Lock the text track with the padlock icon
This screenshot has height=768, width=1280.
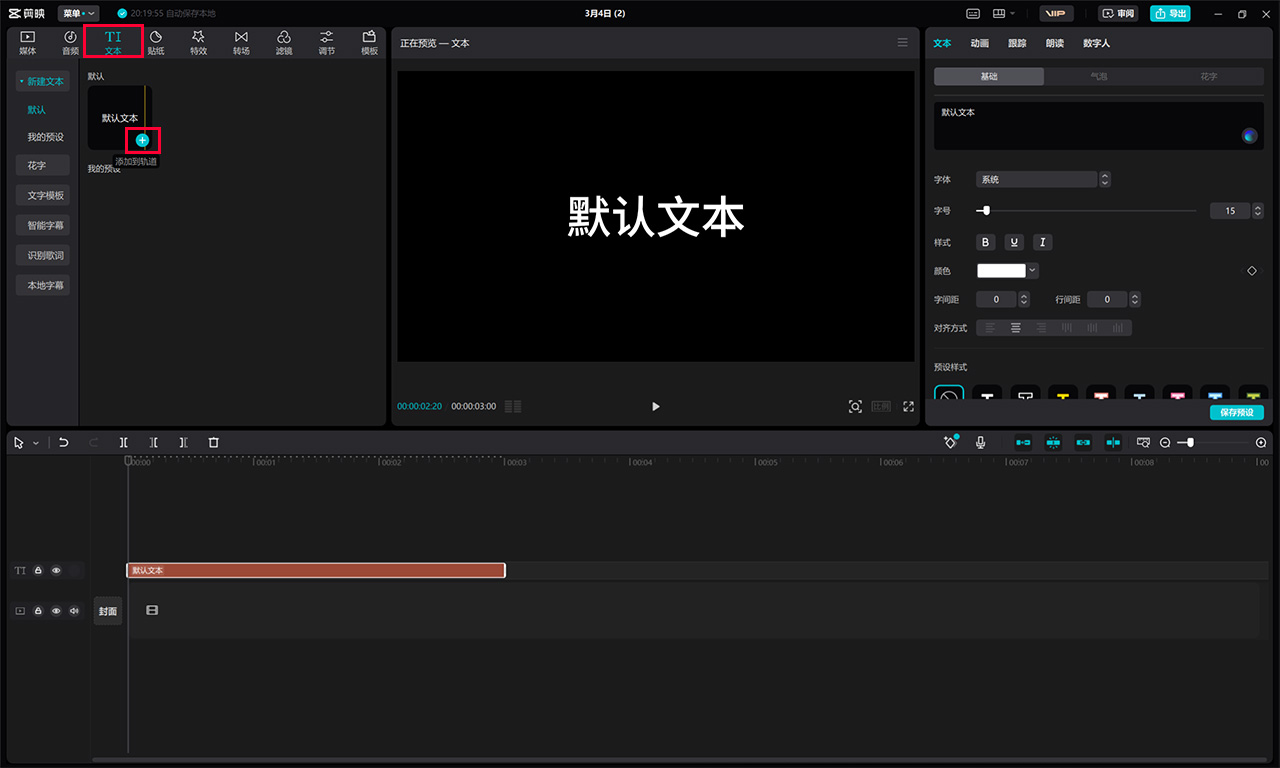(38, 570)
